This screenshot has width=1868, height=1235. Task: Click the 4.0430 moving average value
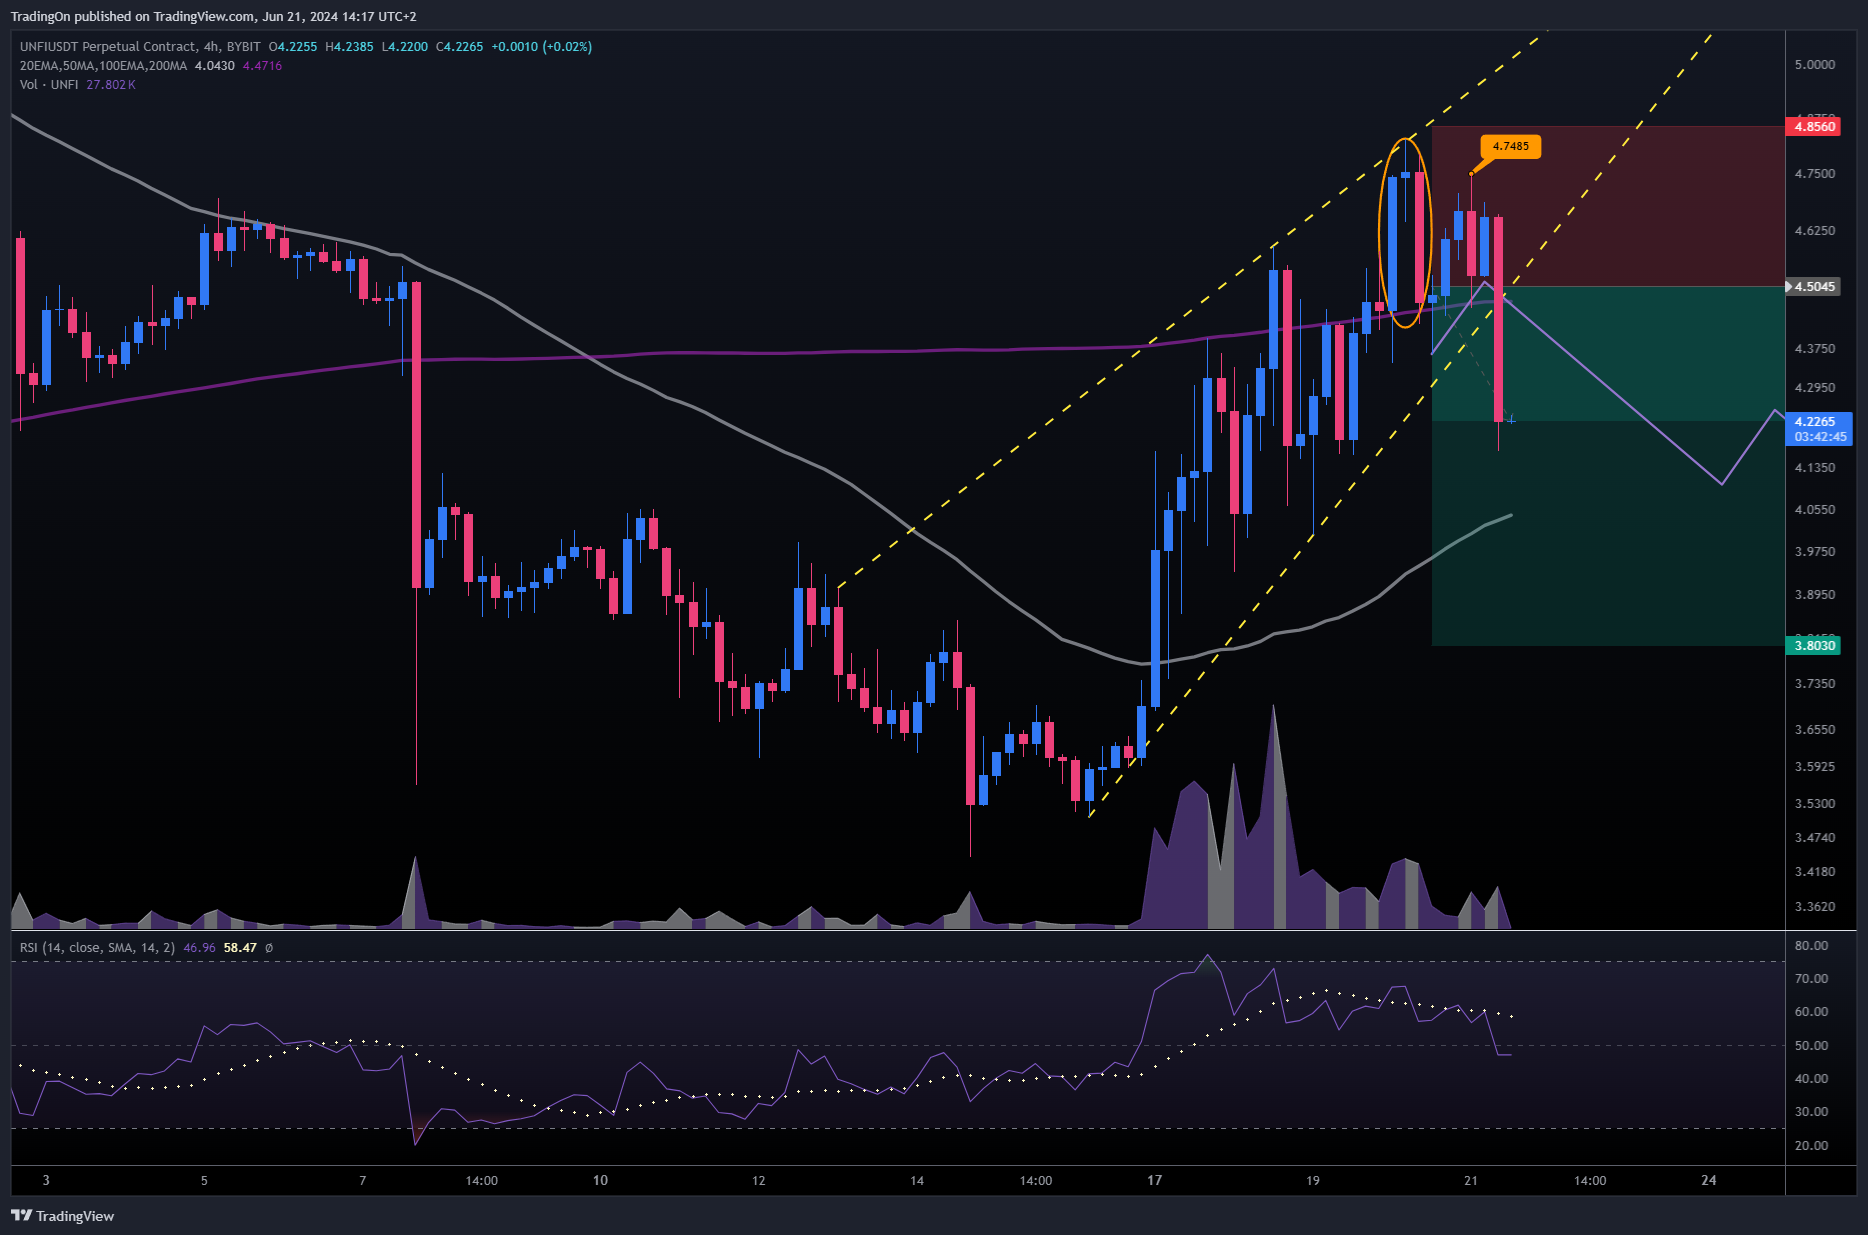[214, 65]
